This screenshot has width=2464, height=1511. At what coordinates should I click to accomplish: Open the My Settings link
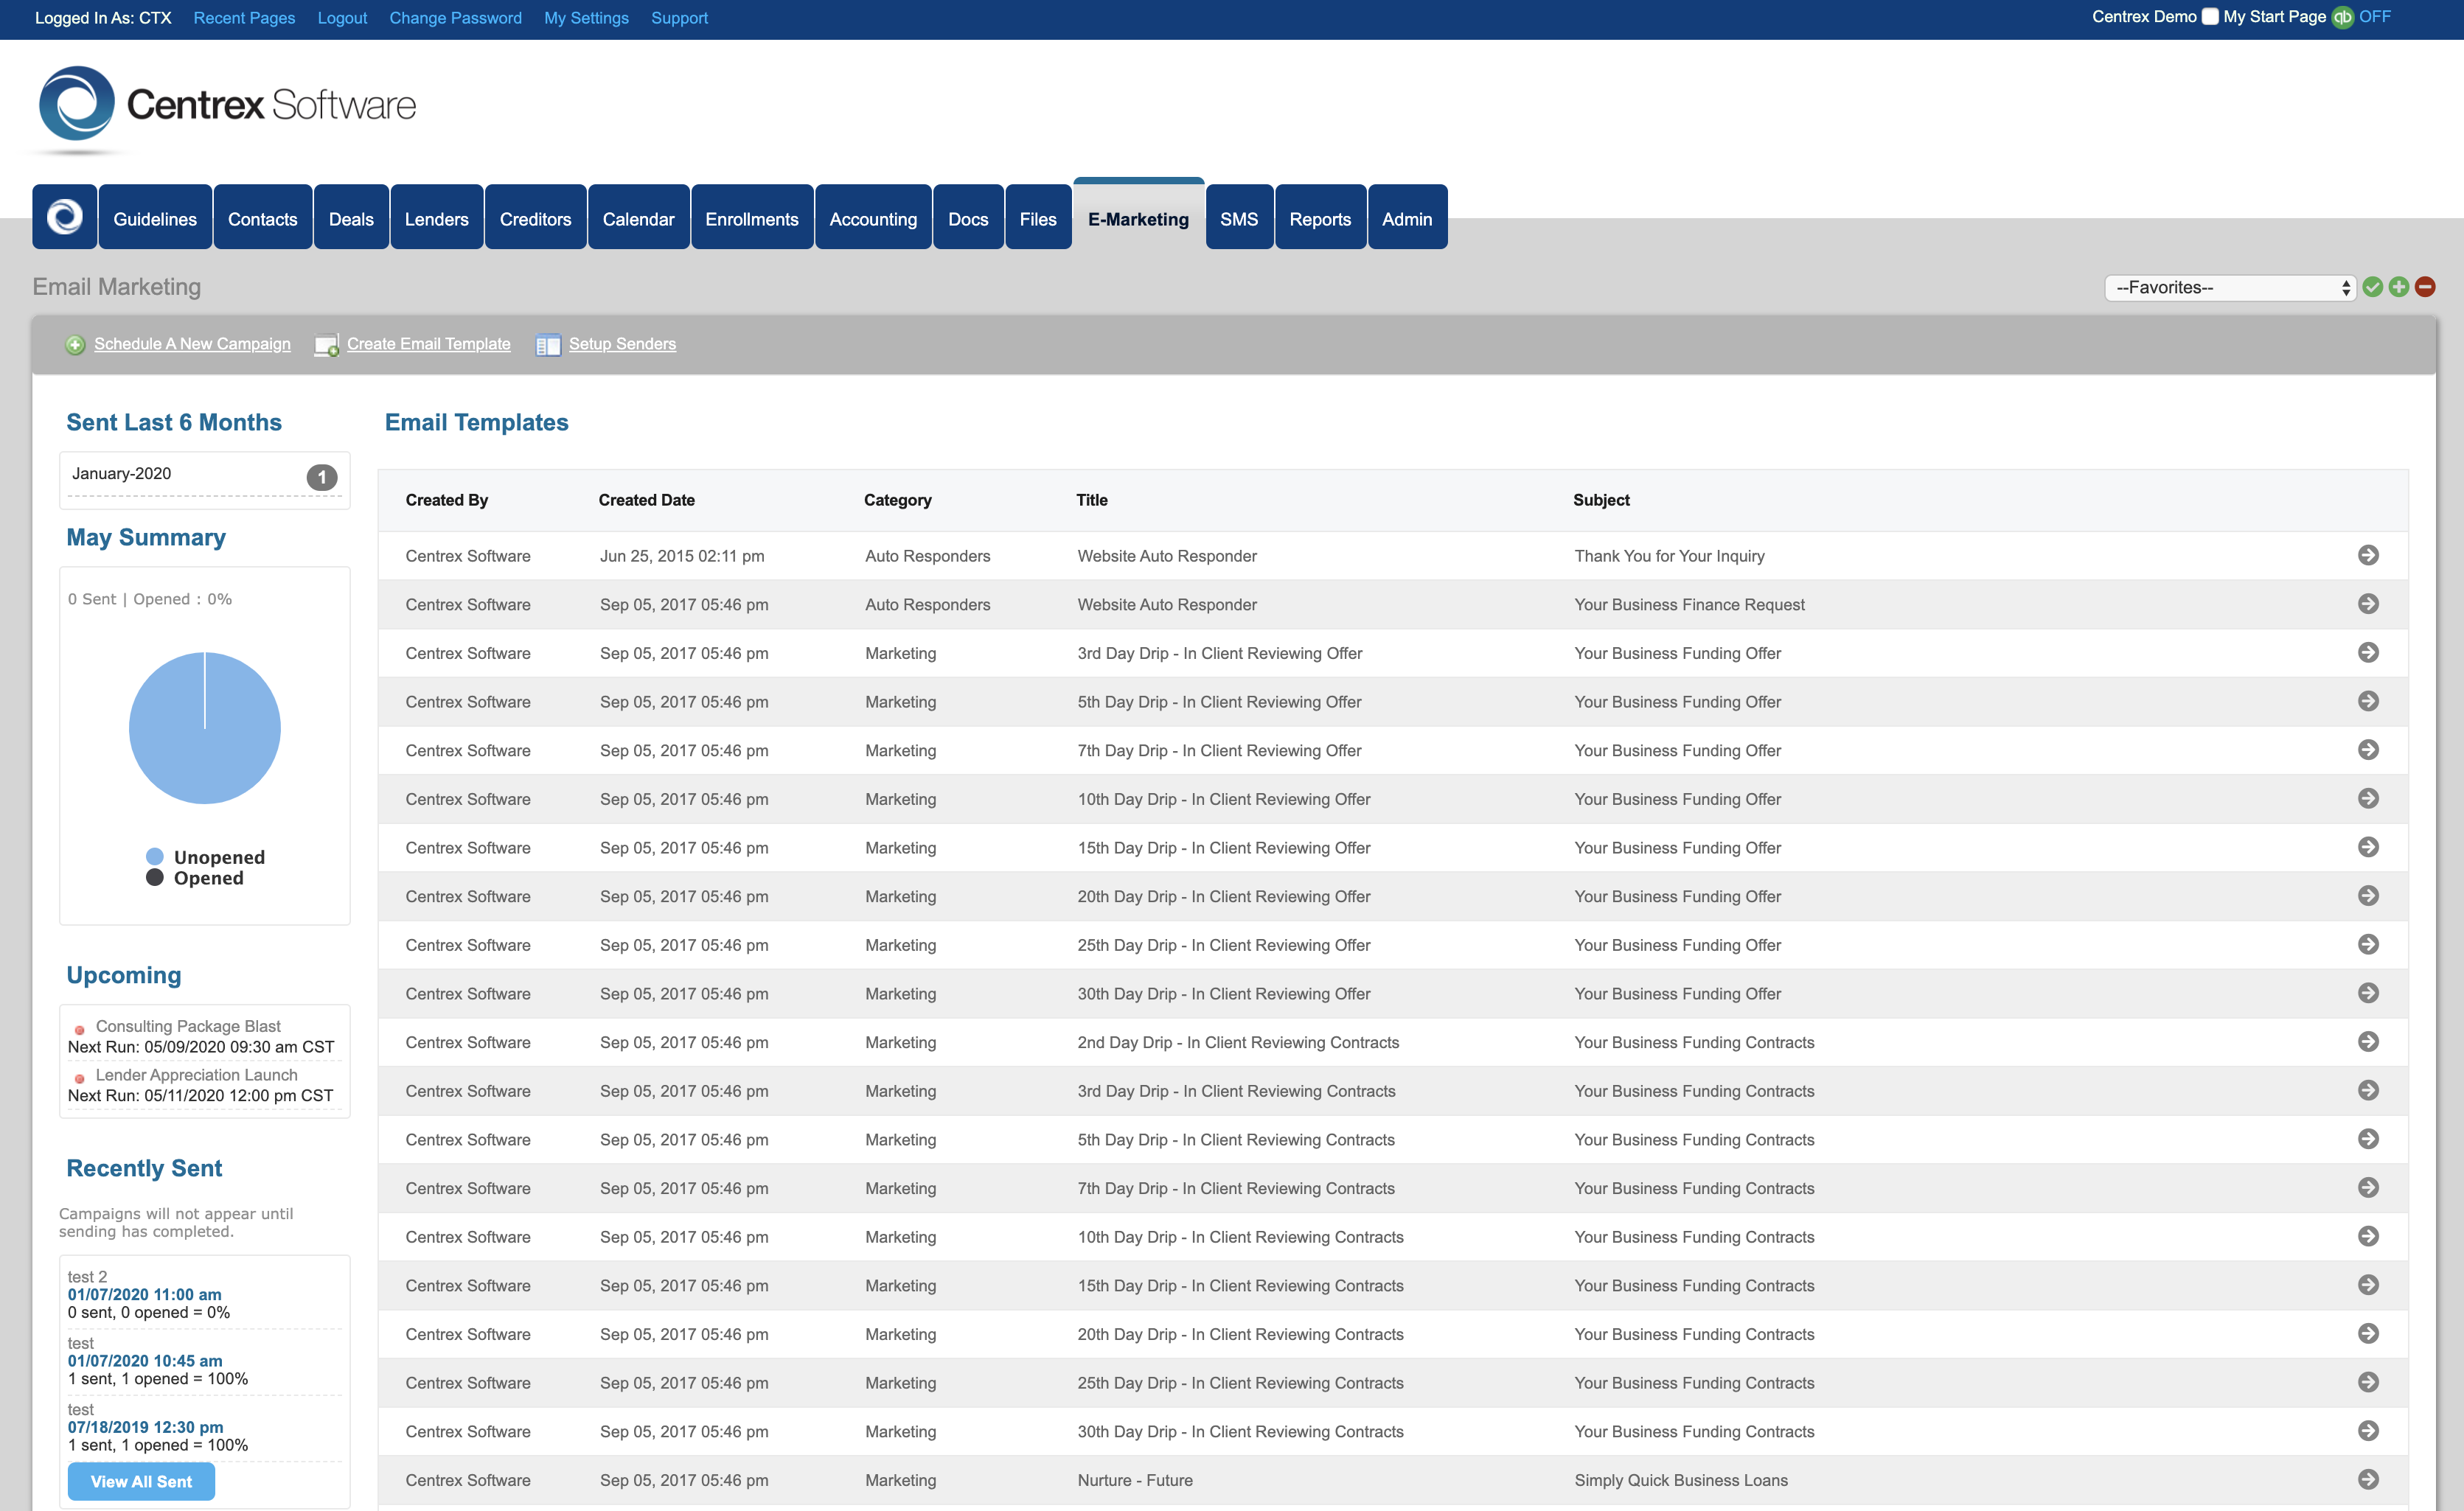[586, 18]
